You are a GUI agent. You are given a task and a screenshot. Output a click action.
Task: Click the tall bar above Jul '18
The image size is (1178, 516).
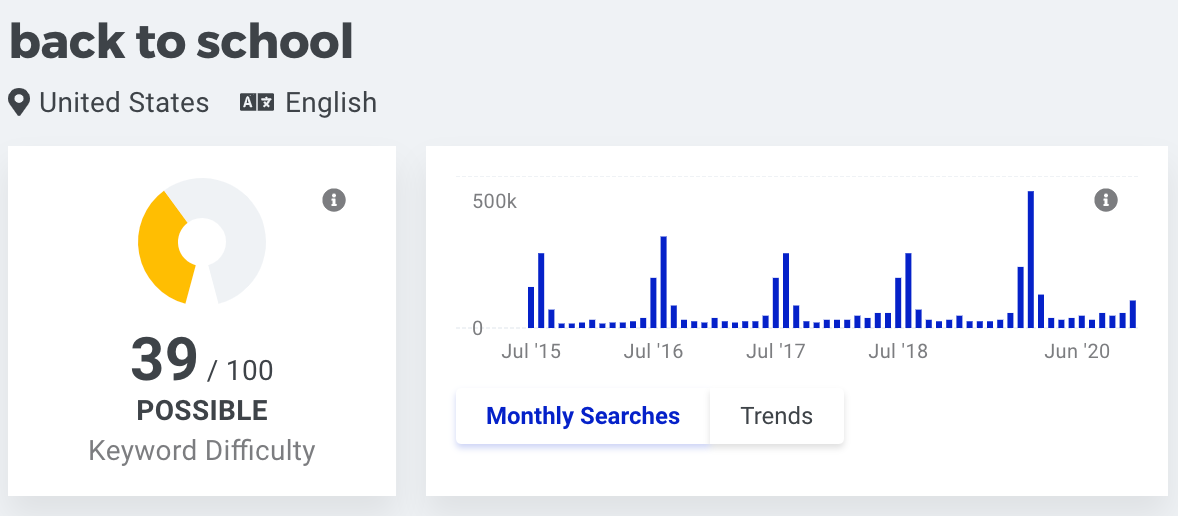point(908,291)
